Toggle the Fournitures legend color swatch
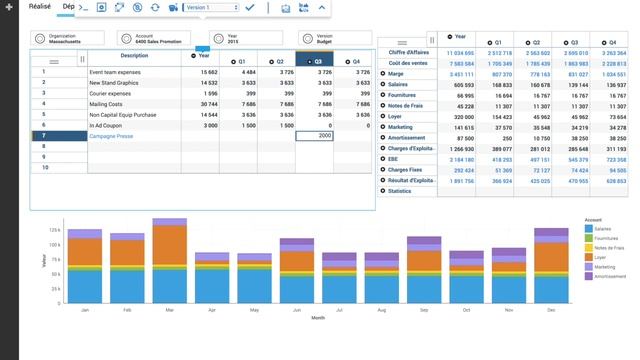This screenshot has height=360, width=640. (589, 238)
